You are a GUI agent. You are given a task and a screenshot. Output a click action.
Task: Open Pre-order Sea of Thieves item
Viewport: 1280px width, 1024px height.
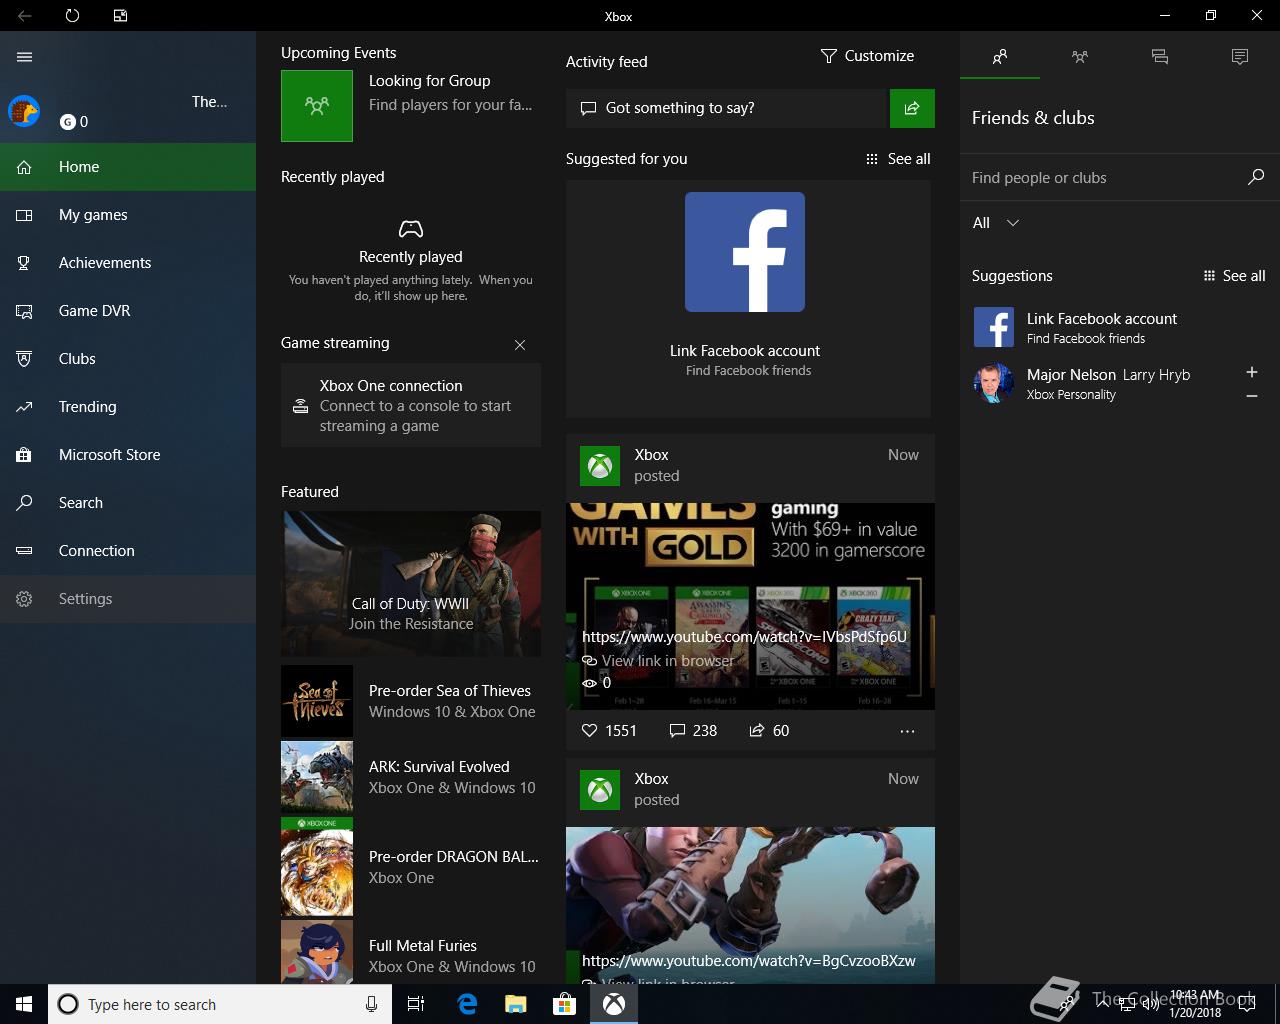(411, 701)
